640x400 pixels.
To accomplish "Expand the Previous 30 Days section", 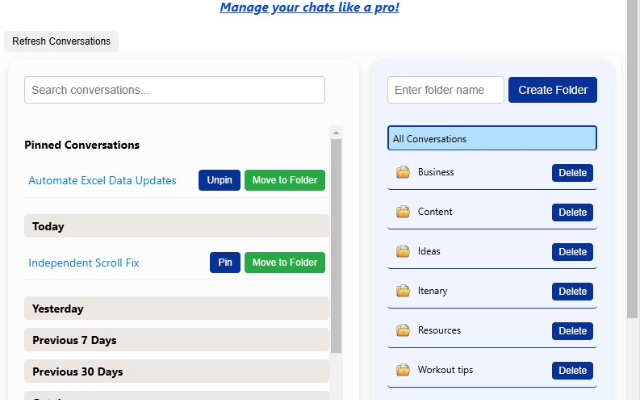I will point(176,371).
